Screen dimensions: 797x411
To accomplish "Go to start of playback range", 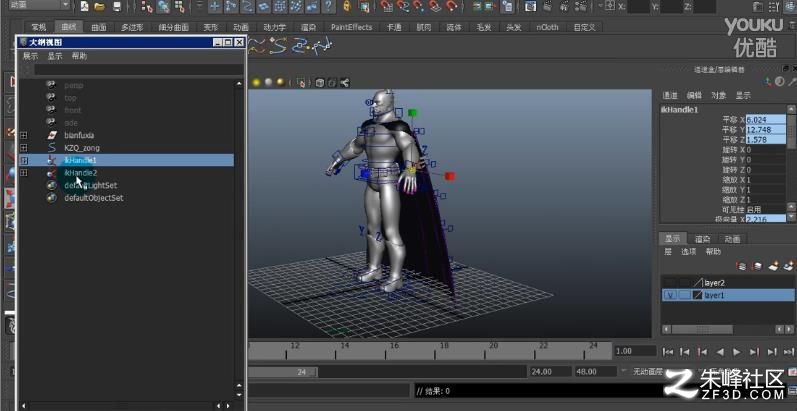I will 668,352.
